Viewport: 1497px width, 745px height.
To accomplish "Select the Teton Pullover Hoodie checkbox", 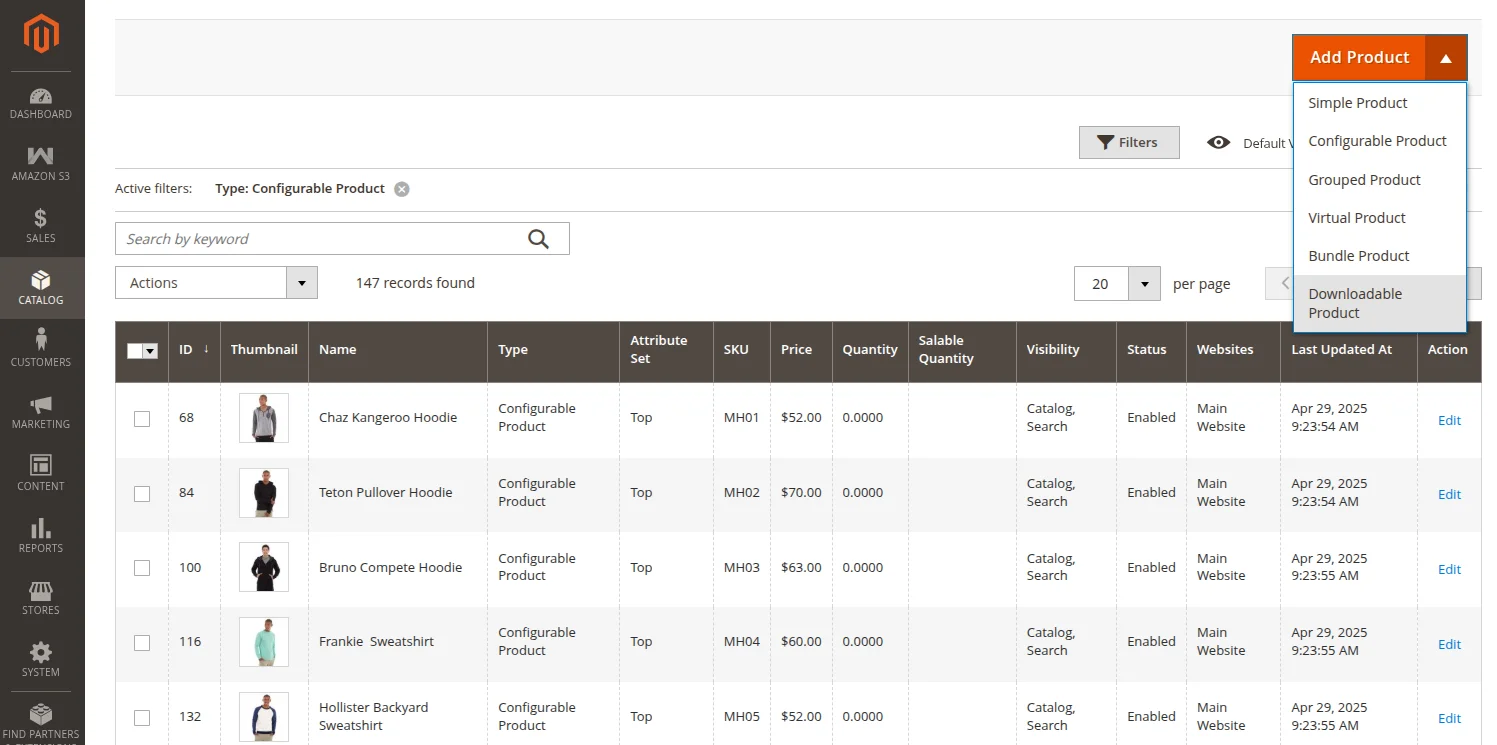I will tap(142, 494).
